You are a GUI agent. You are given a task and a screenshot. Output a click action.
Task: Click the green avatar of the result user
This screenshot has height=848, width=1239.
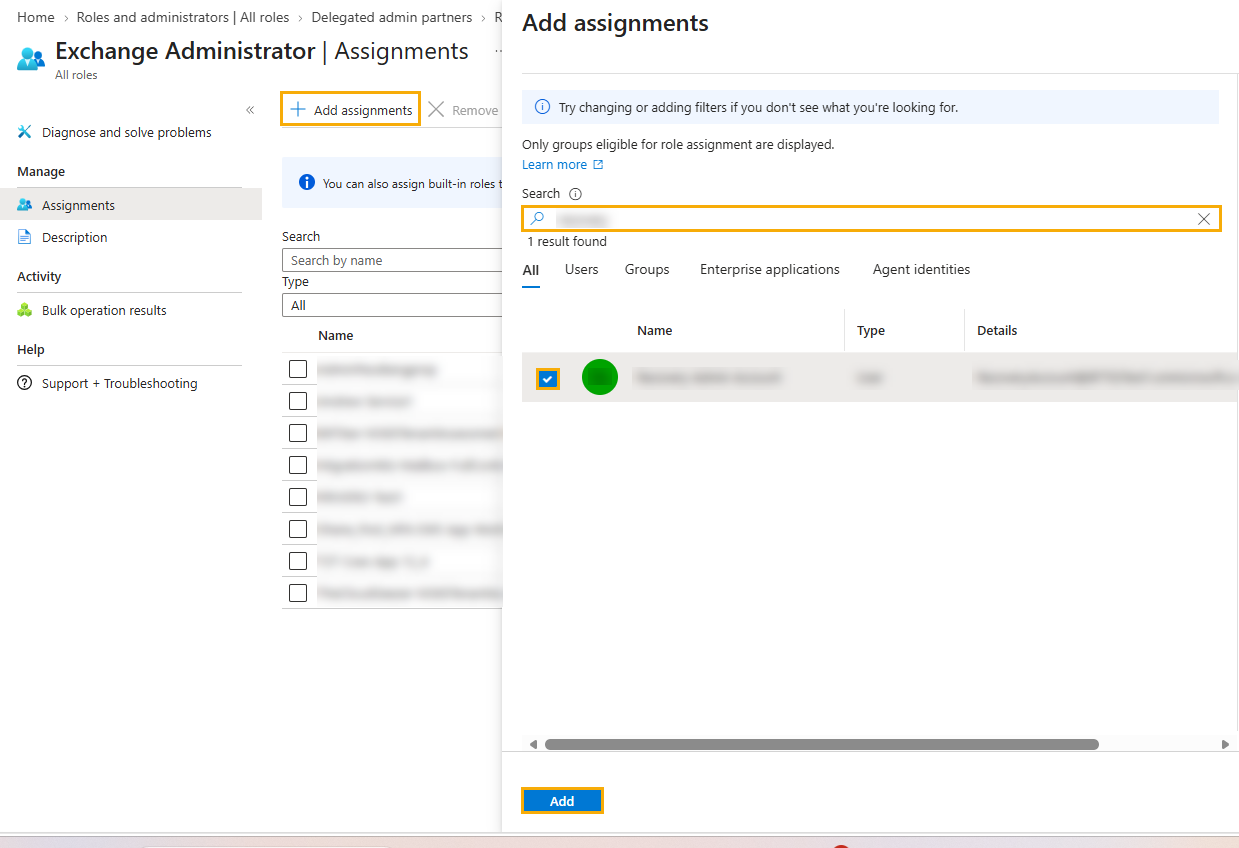[600, 377]
